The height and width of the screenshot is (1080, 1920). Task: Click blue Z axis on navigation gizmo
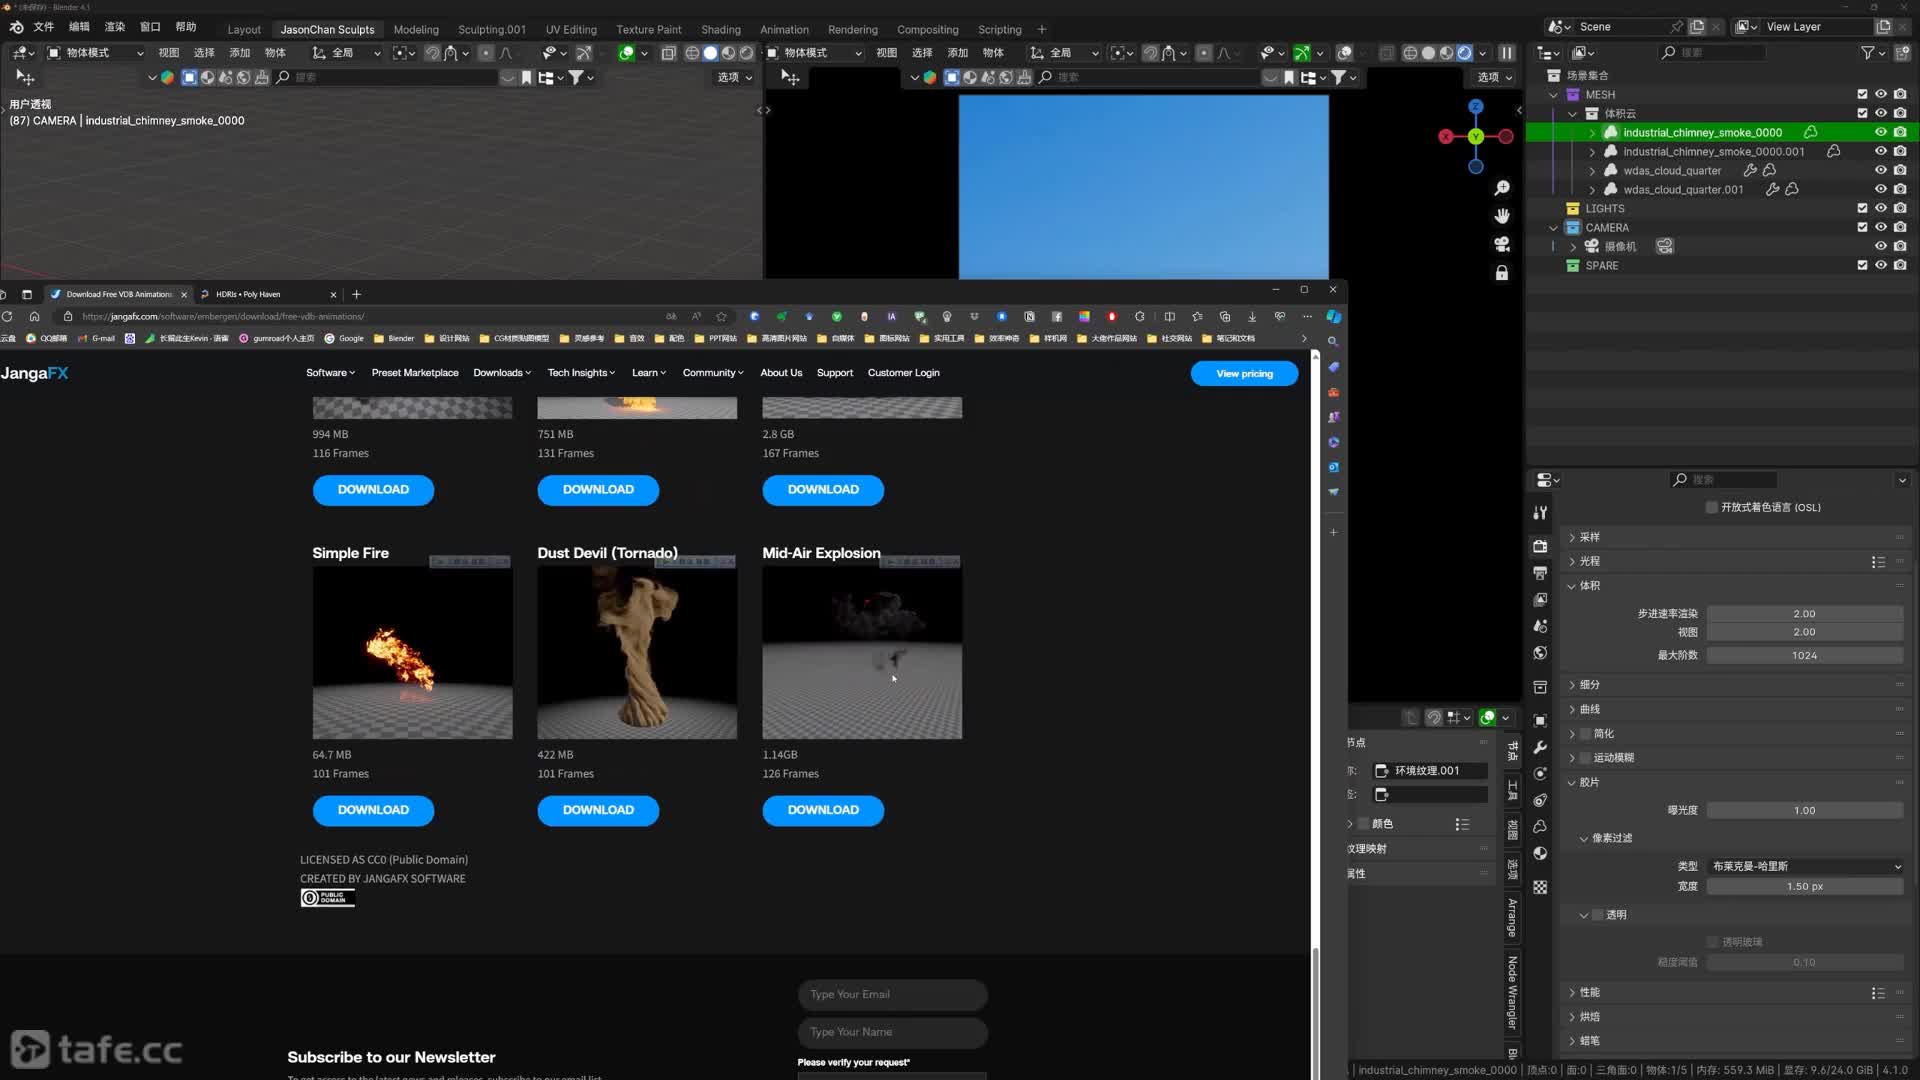pyautogui.click(x=1476, y=106)
